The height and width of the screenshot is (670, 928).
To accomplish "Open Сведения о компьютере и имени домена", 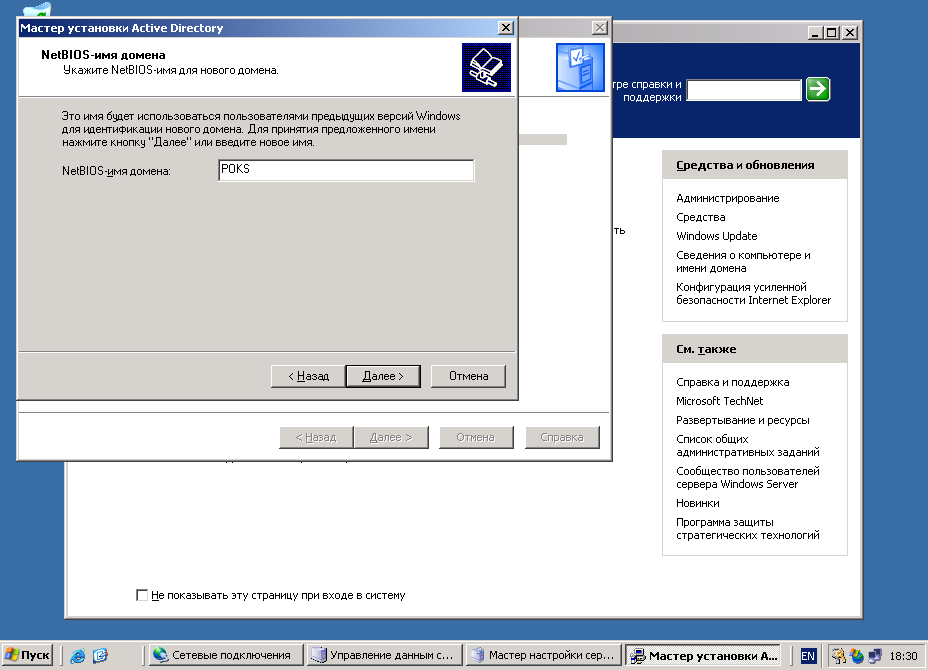I will [x=743, y=262].
